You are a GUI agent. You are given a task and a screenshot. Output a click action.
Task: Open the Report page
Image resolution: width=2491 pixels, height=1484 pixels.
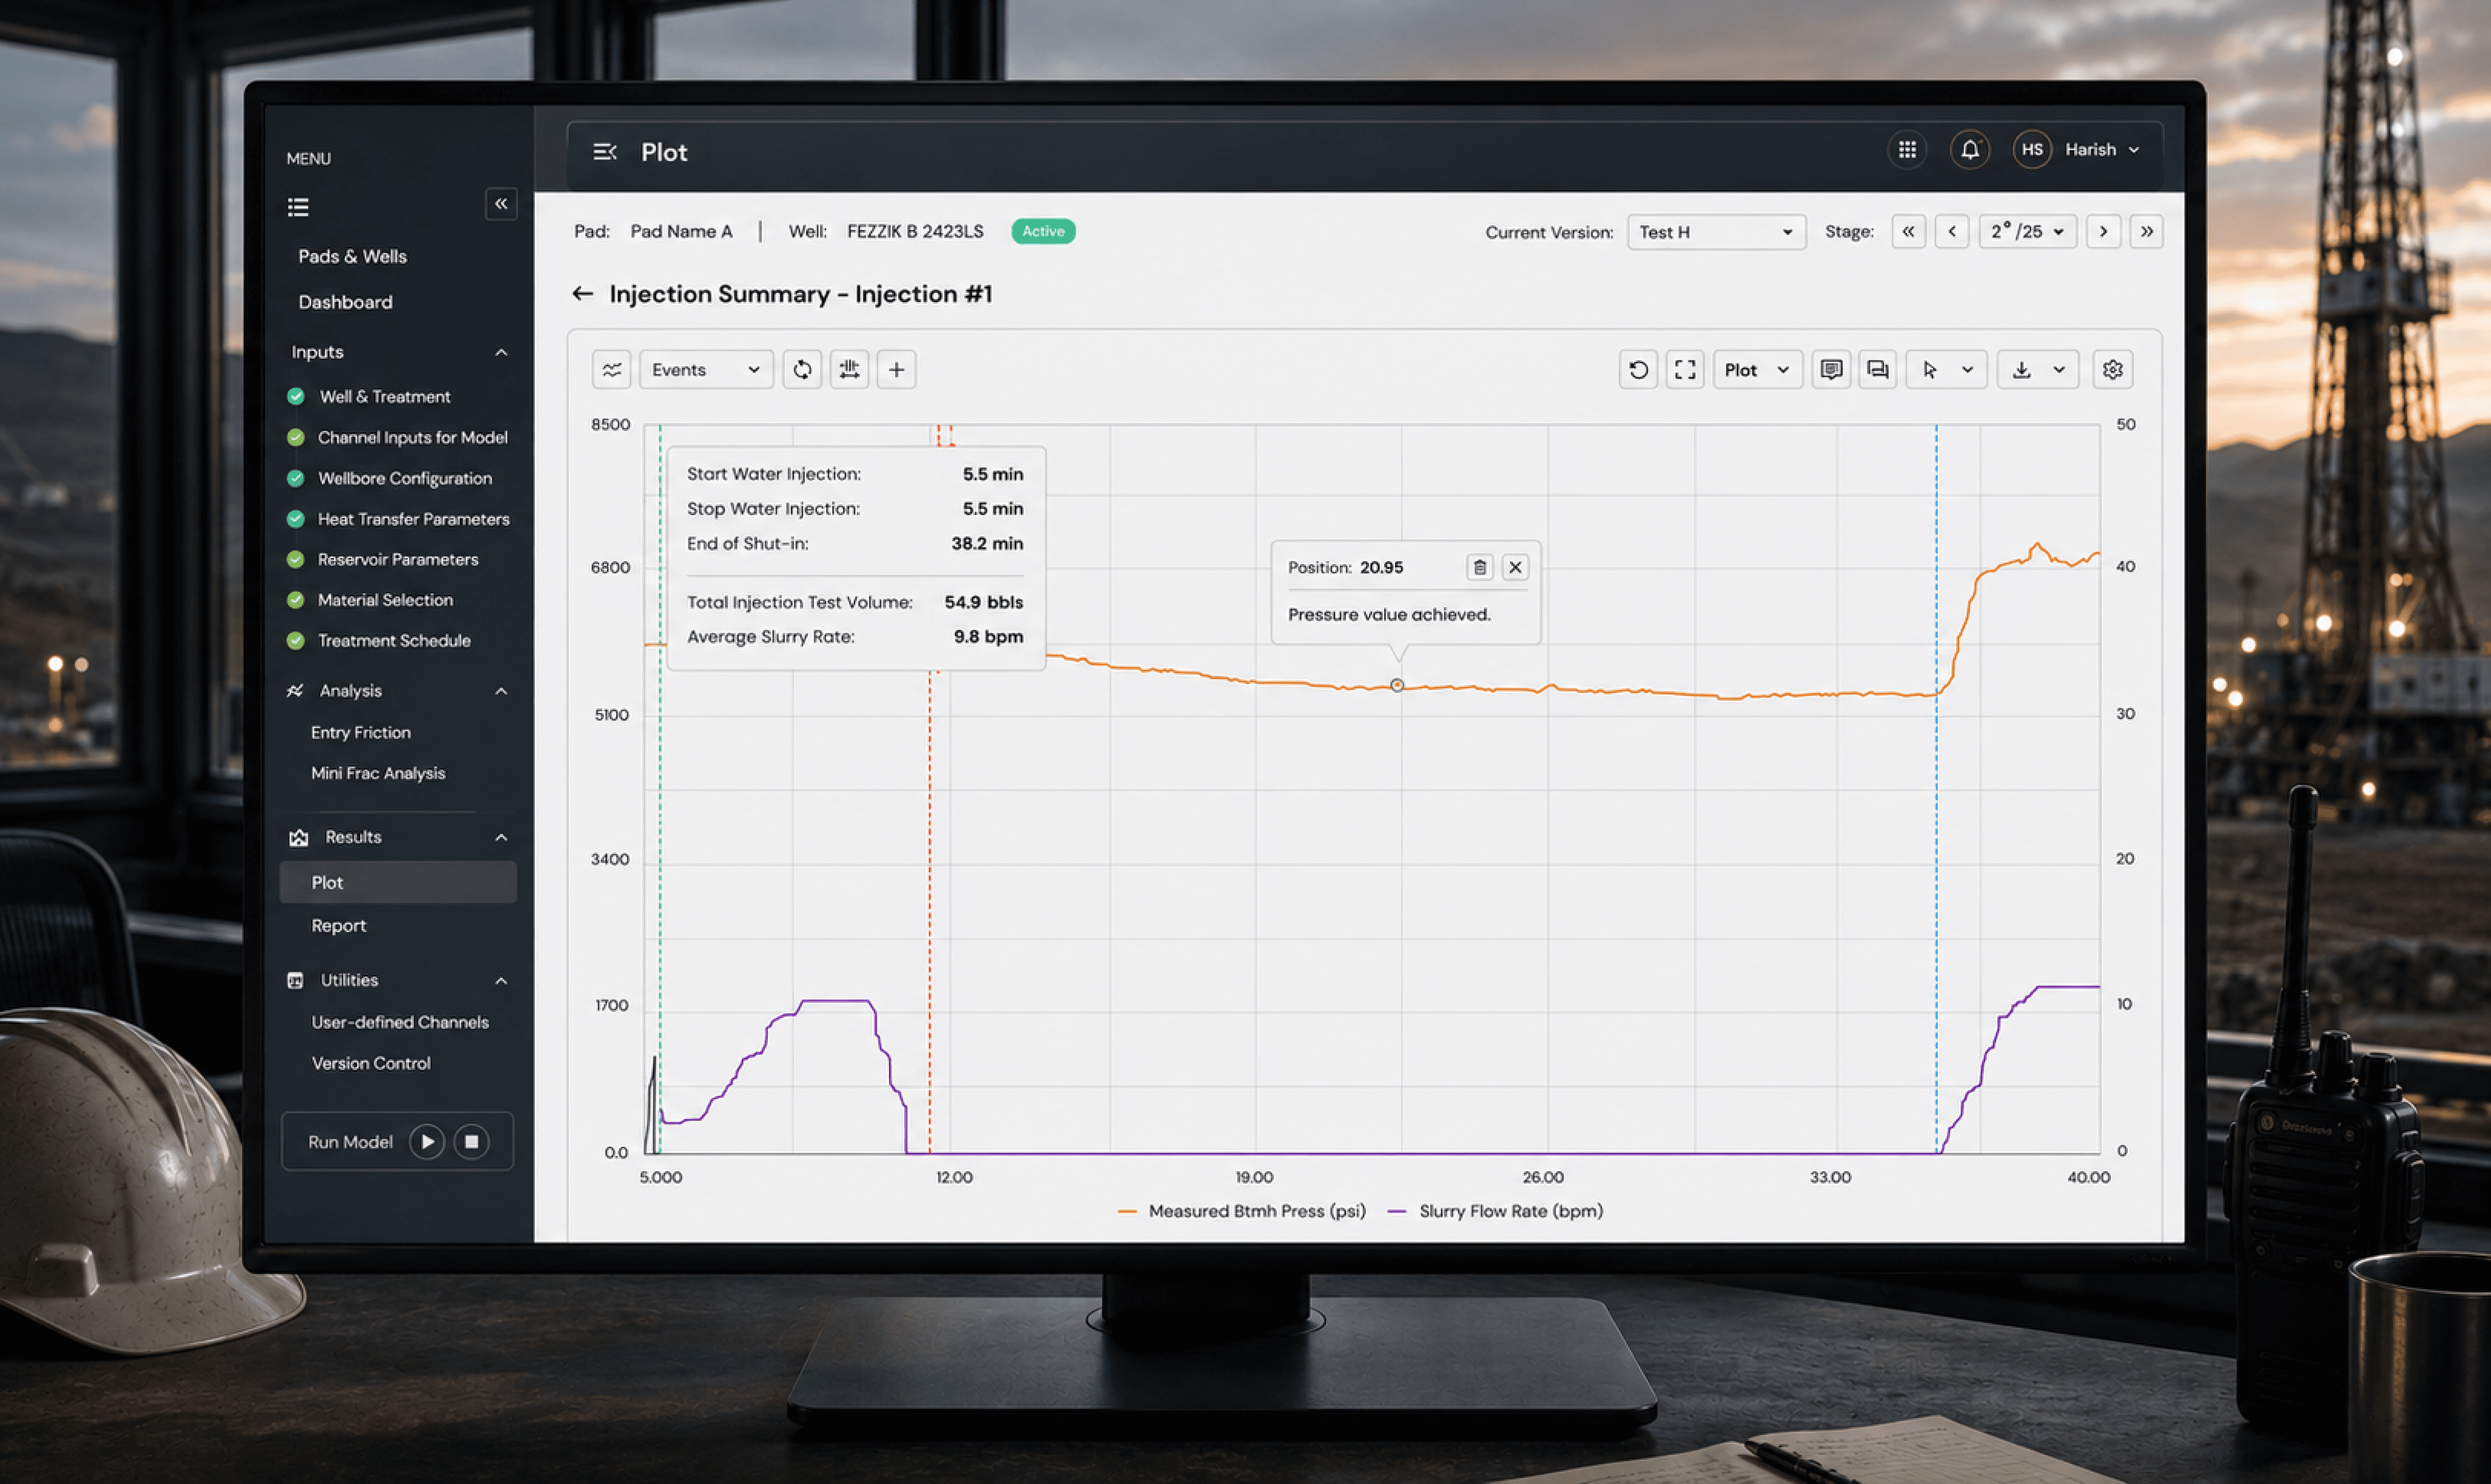pyautogui.click(x=338, y=926)
